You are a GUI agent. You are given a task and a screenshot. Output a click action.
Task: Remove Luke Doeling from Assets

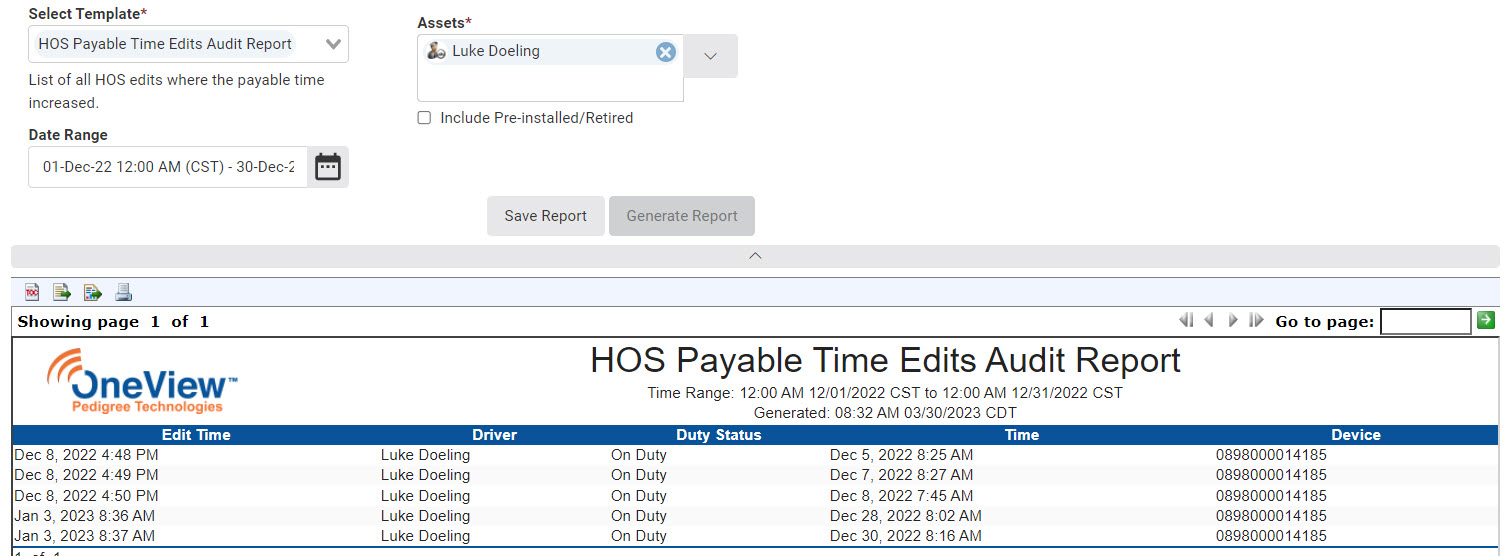pyautogui.click(x=666, y=52)
